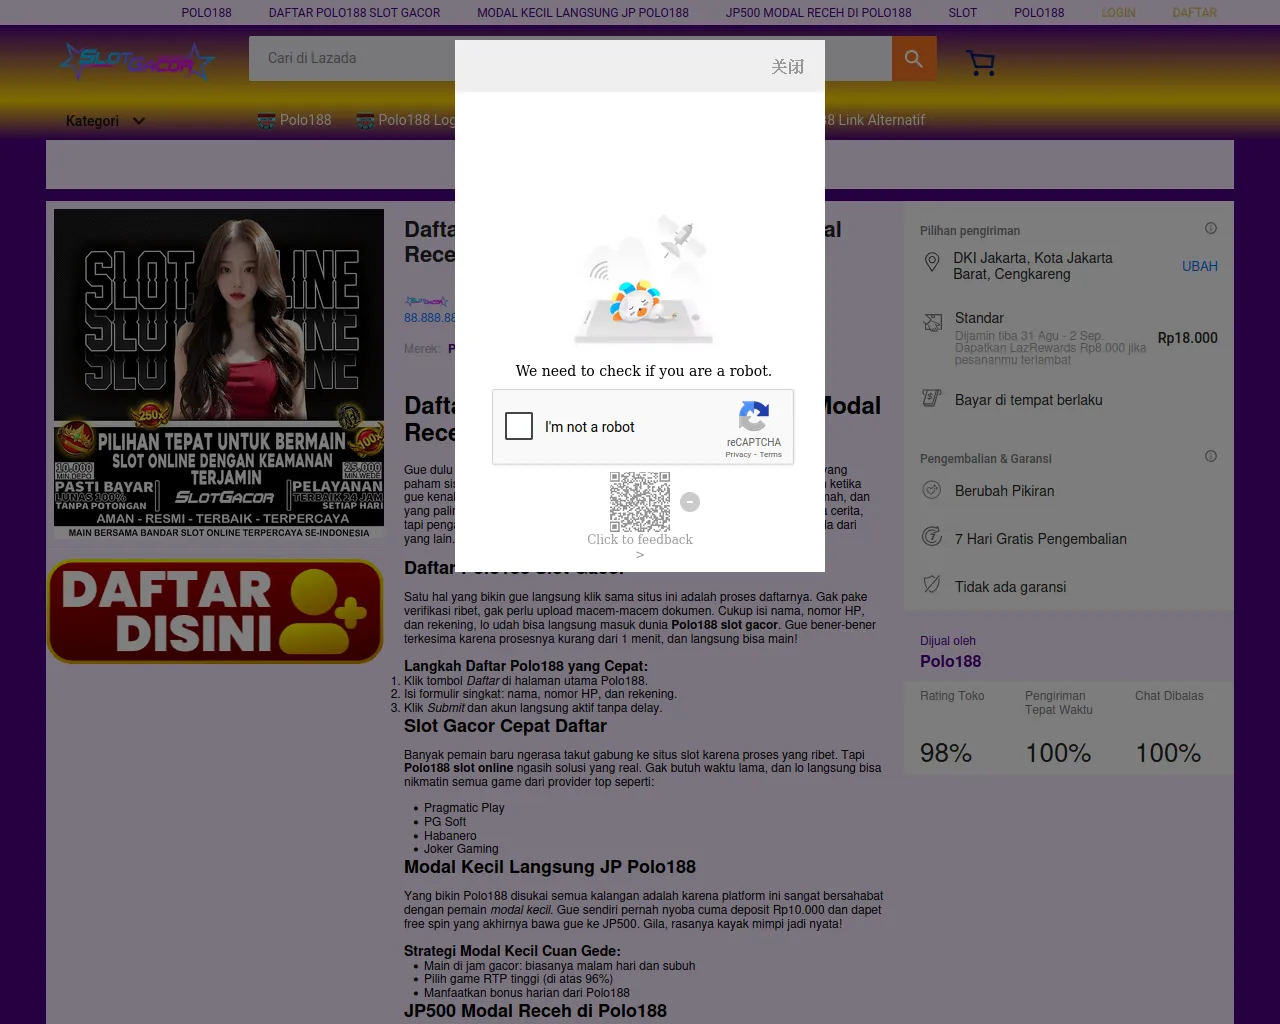This screenshot has height=1024, width=1280.
Task: Open DAFTAR POLO188 SLOT GACOR menu item
Action: 354,13
